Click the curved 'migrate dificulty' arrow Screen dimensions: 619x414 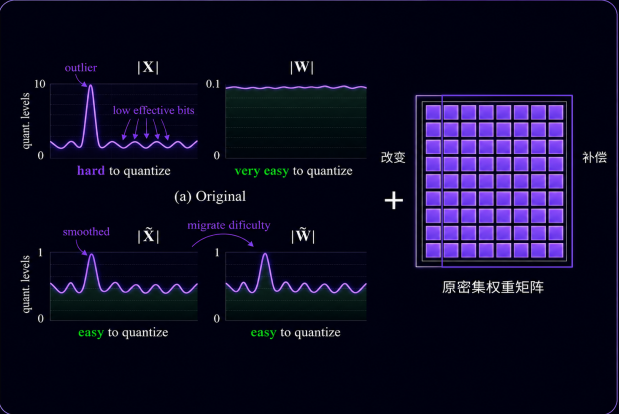pos(223,239)
